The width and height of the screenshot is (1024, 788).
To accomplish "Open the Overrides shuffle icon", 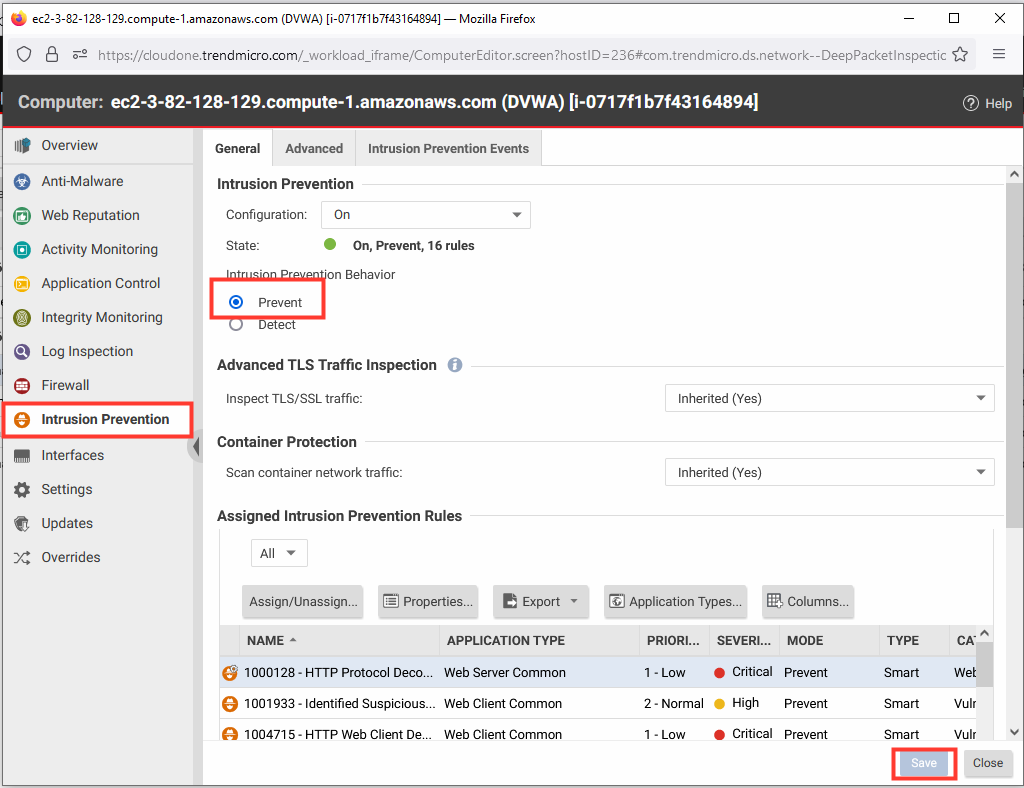I will point(22,558).
